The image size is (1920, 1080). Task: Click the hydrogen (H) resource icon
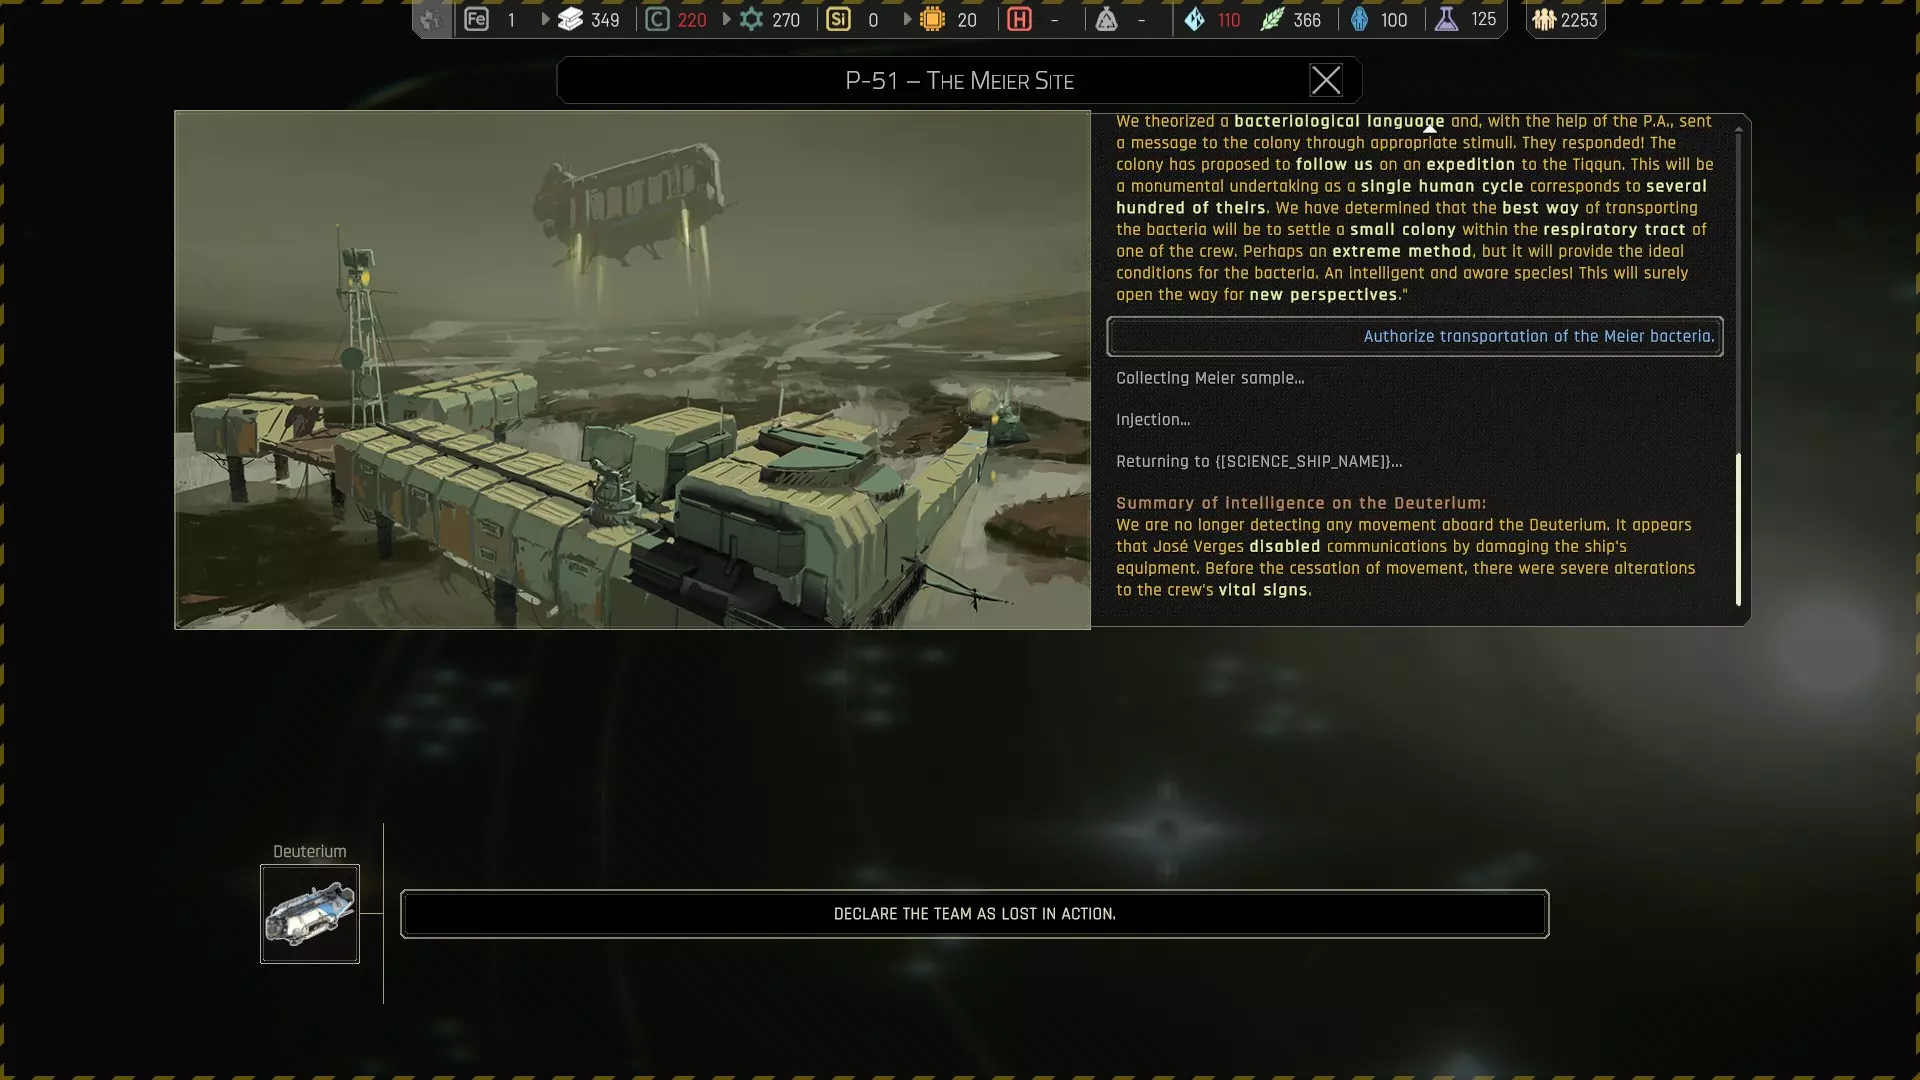click(x=1019, y=20)
